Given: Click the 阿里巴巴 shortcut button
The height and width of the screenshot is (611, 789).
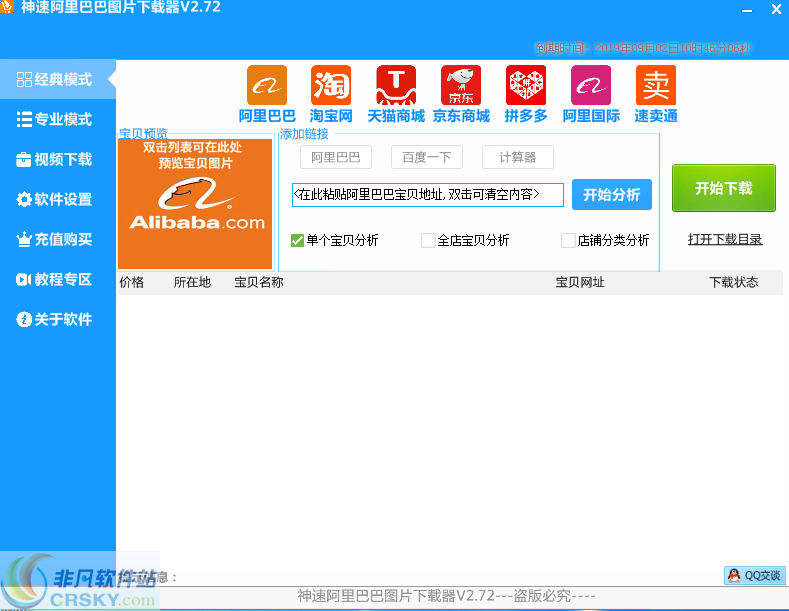Looking at the screenshot, I should click(x=336, y=158).
